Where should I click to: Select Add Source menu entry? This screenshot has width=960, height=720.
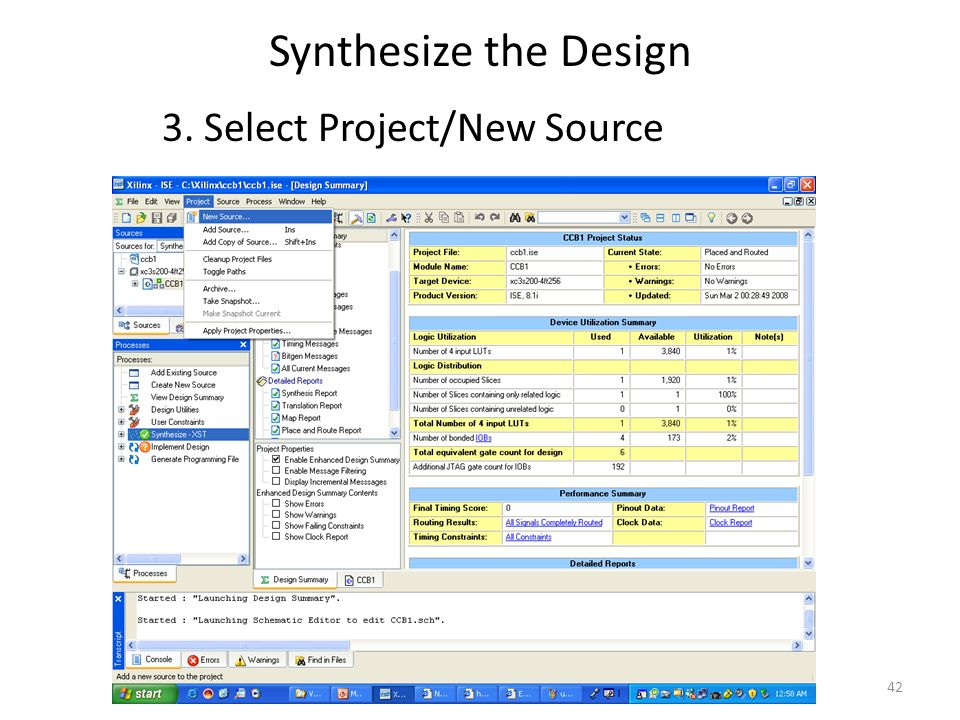(259, 230)
